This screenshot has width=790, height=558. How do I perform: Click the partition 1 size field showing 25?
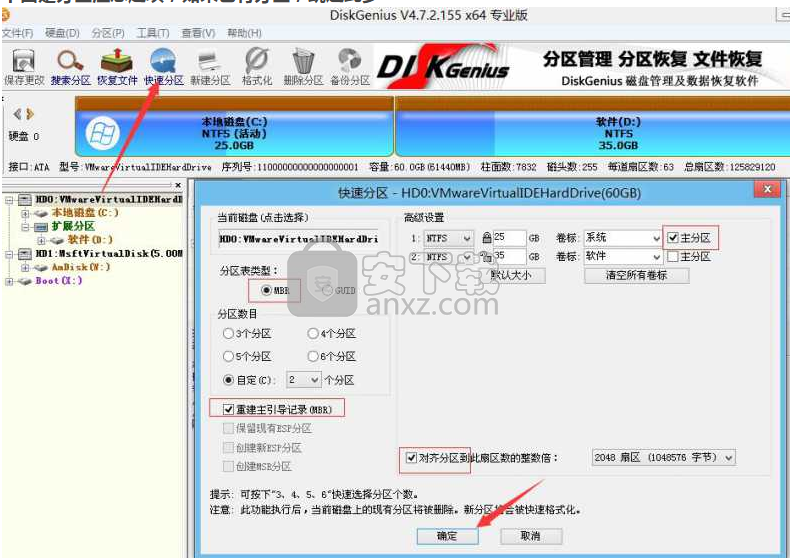(x=509, y=237)
